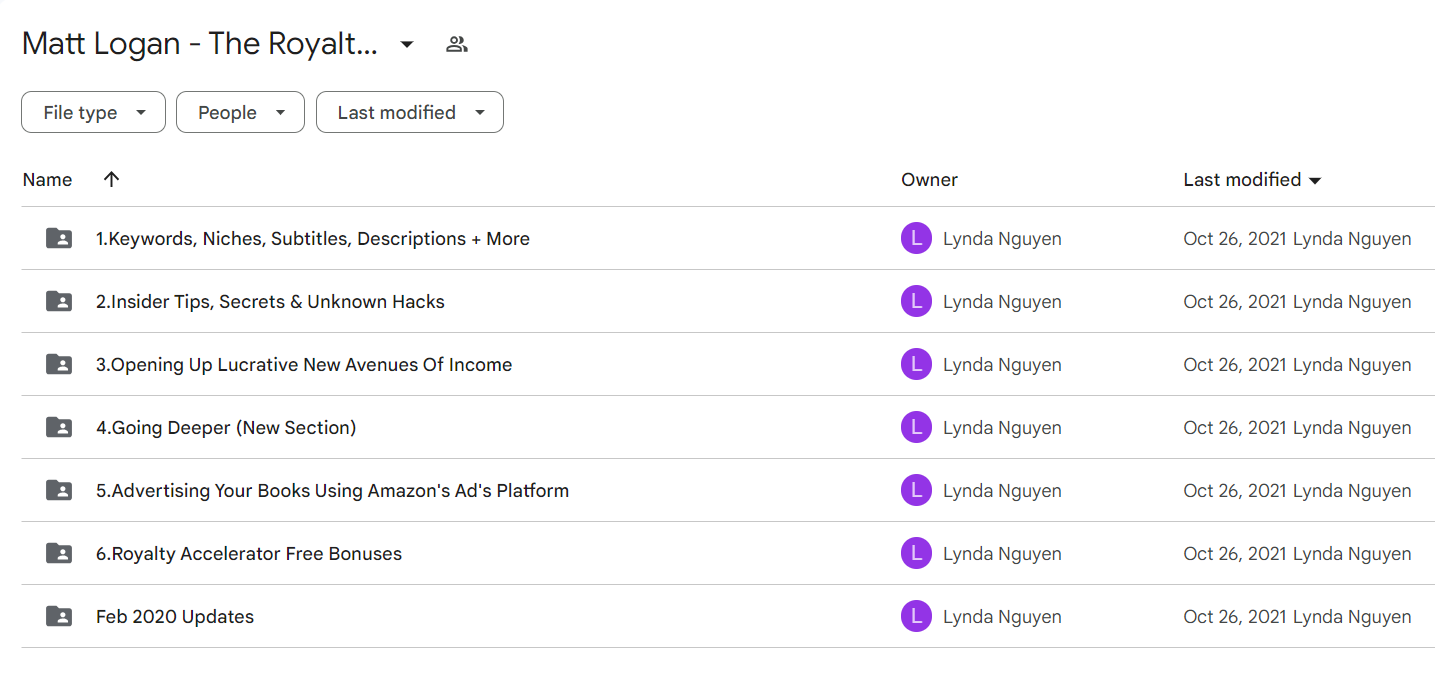
Task: Click owner avatar in 2.Insider Tips row
Action: (916, 301)
